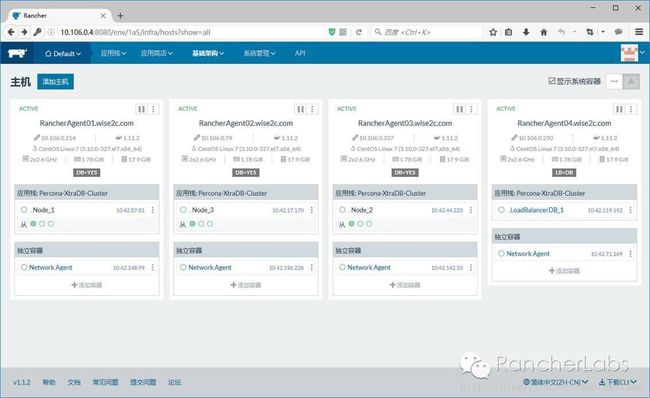Image resolution: width=650 pixels, height=398 pixels.
Task: Click the ellipsis button beside show system containers
Action: [x=614, y=81]
